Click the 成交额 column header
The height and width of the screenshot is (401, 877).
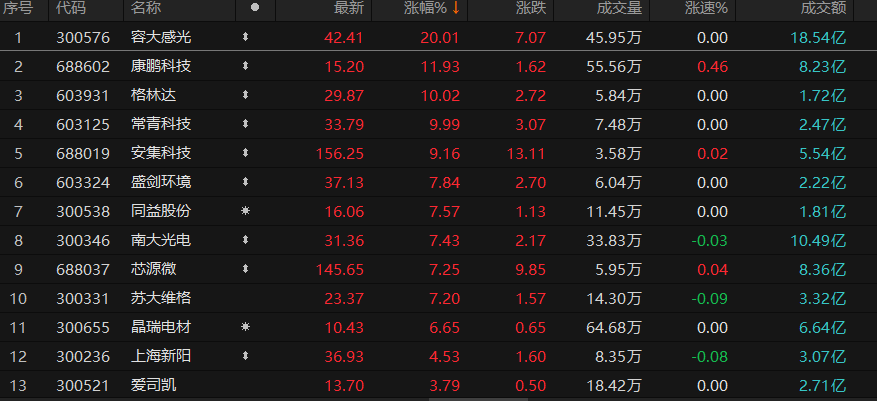point(823,9)
